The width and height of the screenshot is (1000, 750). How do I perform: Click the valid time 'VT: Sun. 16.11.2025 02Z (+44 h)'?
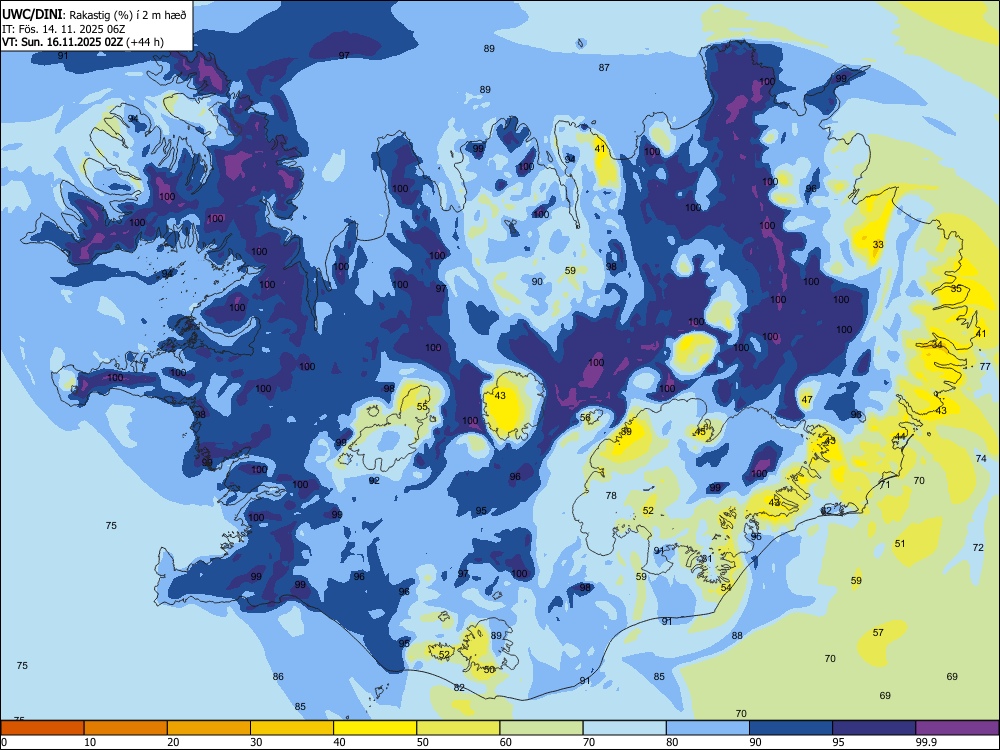pos(82,42)
